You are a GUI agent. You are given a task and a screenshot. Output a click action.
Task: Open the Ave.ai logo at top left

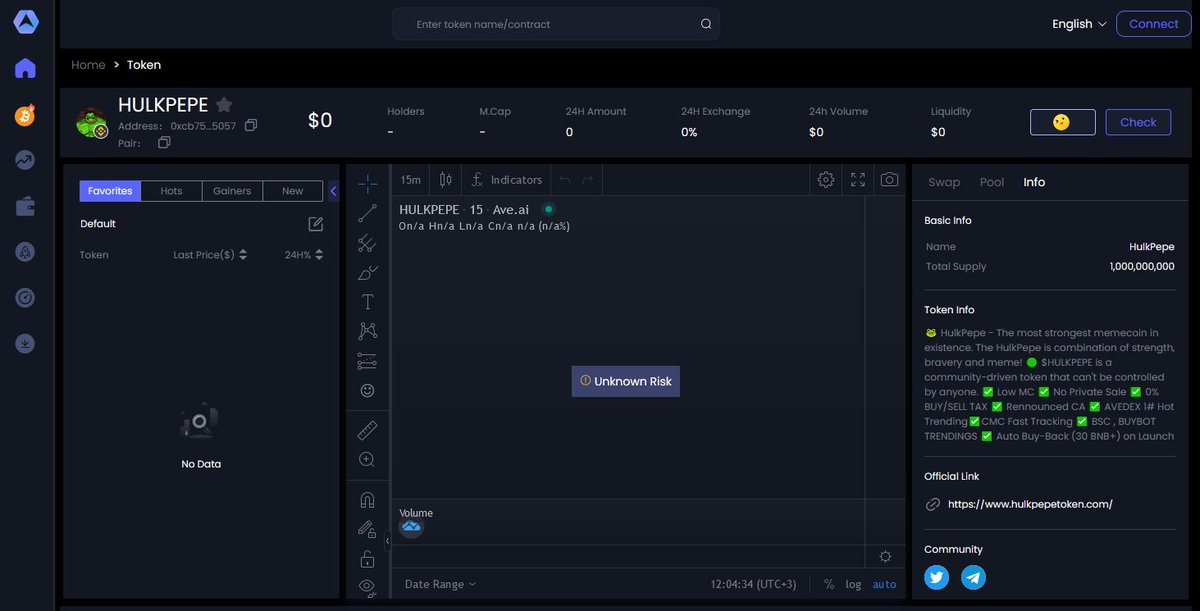coord(26,22)
